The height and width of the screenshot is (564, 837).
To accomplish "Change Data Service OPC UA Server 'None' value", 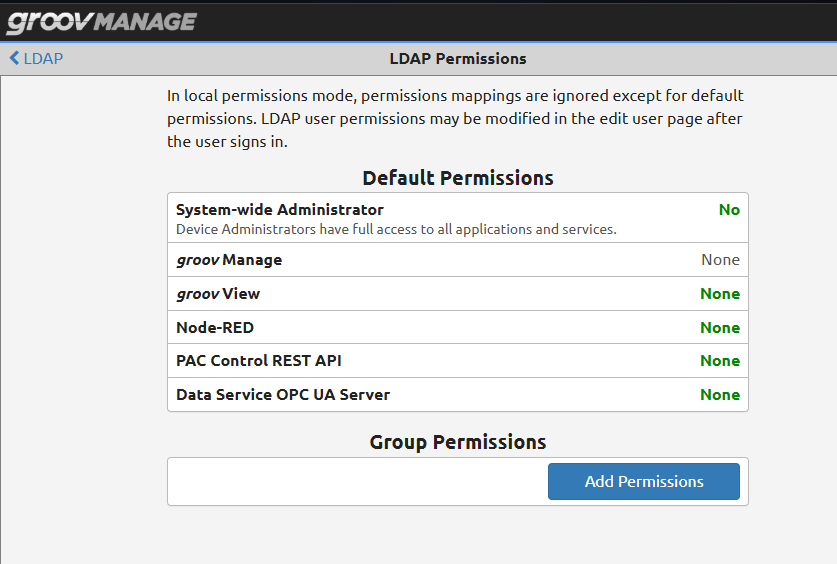I will click(x=720, y=395).
